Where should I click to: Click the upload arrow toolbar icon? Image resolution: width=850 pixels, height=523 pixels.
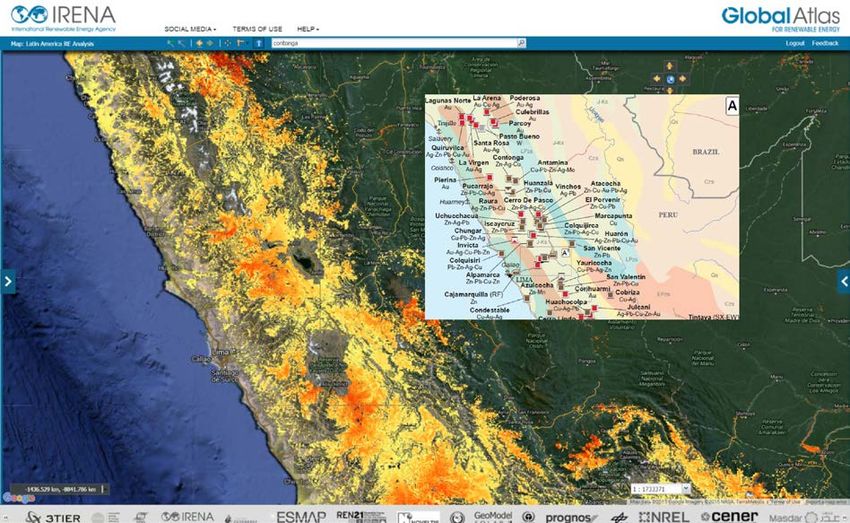tap(259, 43)
